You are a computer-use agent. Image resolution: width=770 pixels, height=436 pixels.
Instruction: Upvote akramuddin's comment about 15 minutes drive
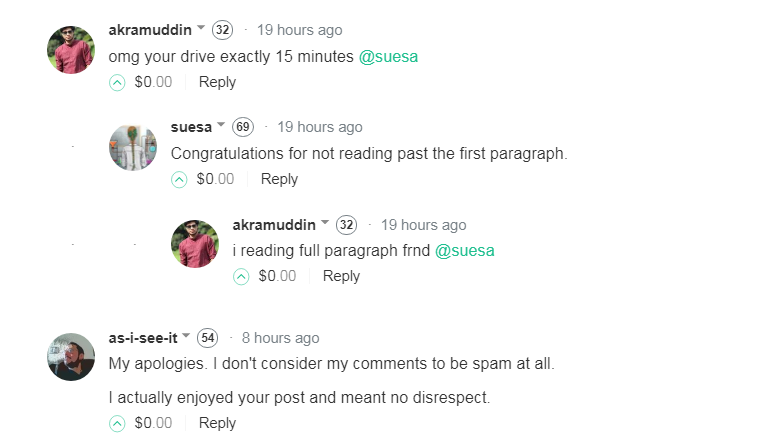[117, 83]
